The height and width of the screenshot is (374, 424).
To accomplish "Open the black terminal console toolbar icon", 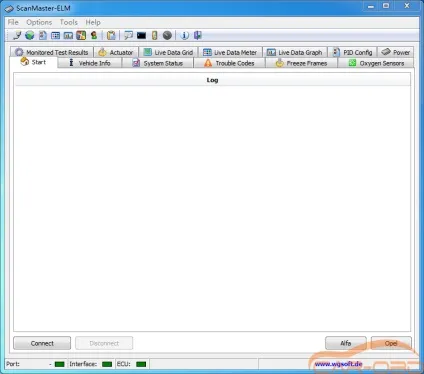I will pos(141,35).
